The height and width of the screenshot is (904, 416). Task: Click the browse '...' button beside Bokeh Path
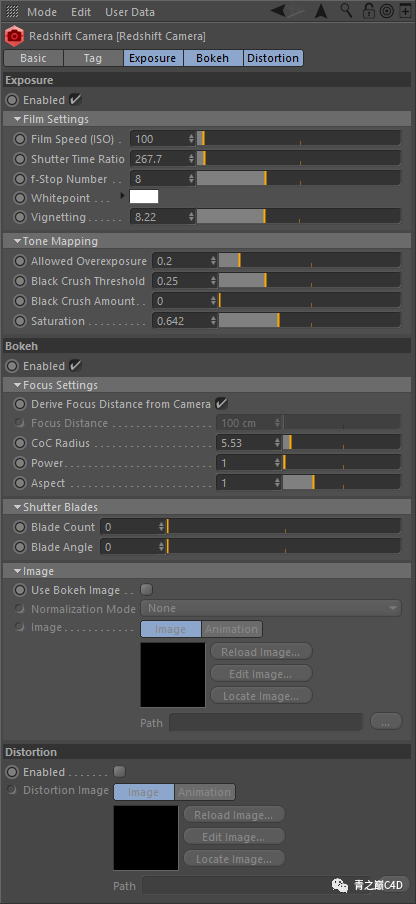(386, 722)
